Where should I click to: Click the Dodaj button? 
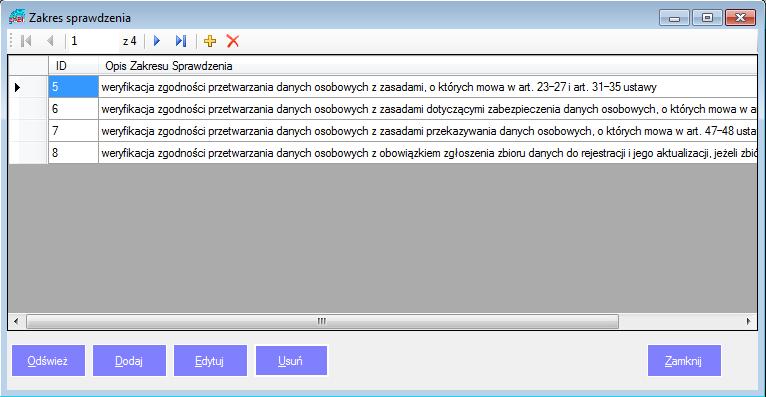pyautogui.click(x=129, y=361)
